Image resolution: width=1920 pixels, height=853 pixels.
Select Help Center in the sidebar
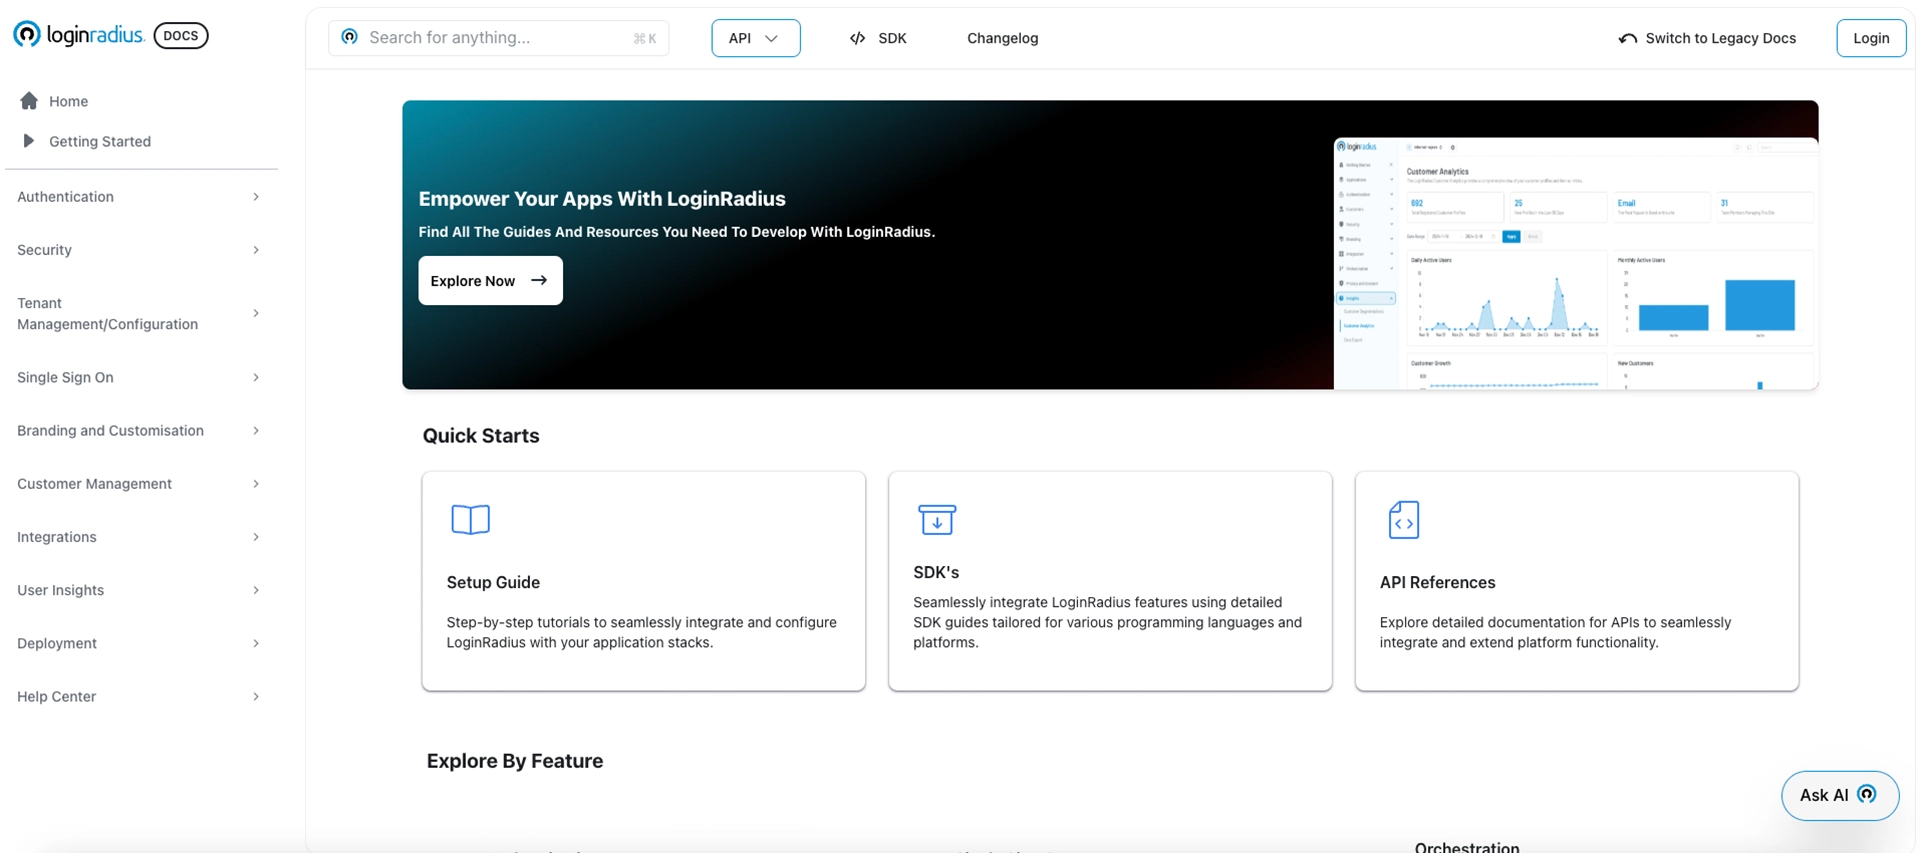(57, 696)
